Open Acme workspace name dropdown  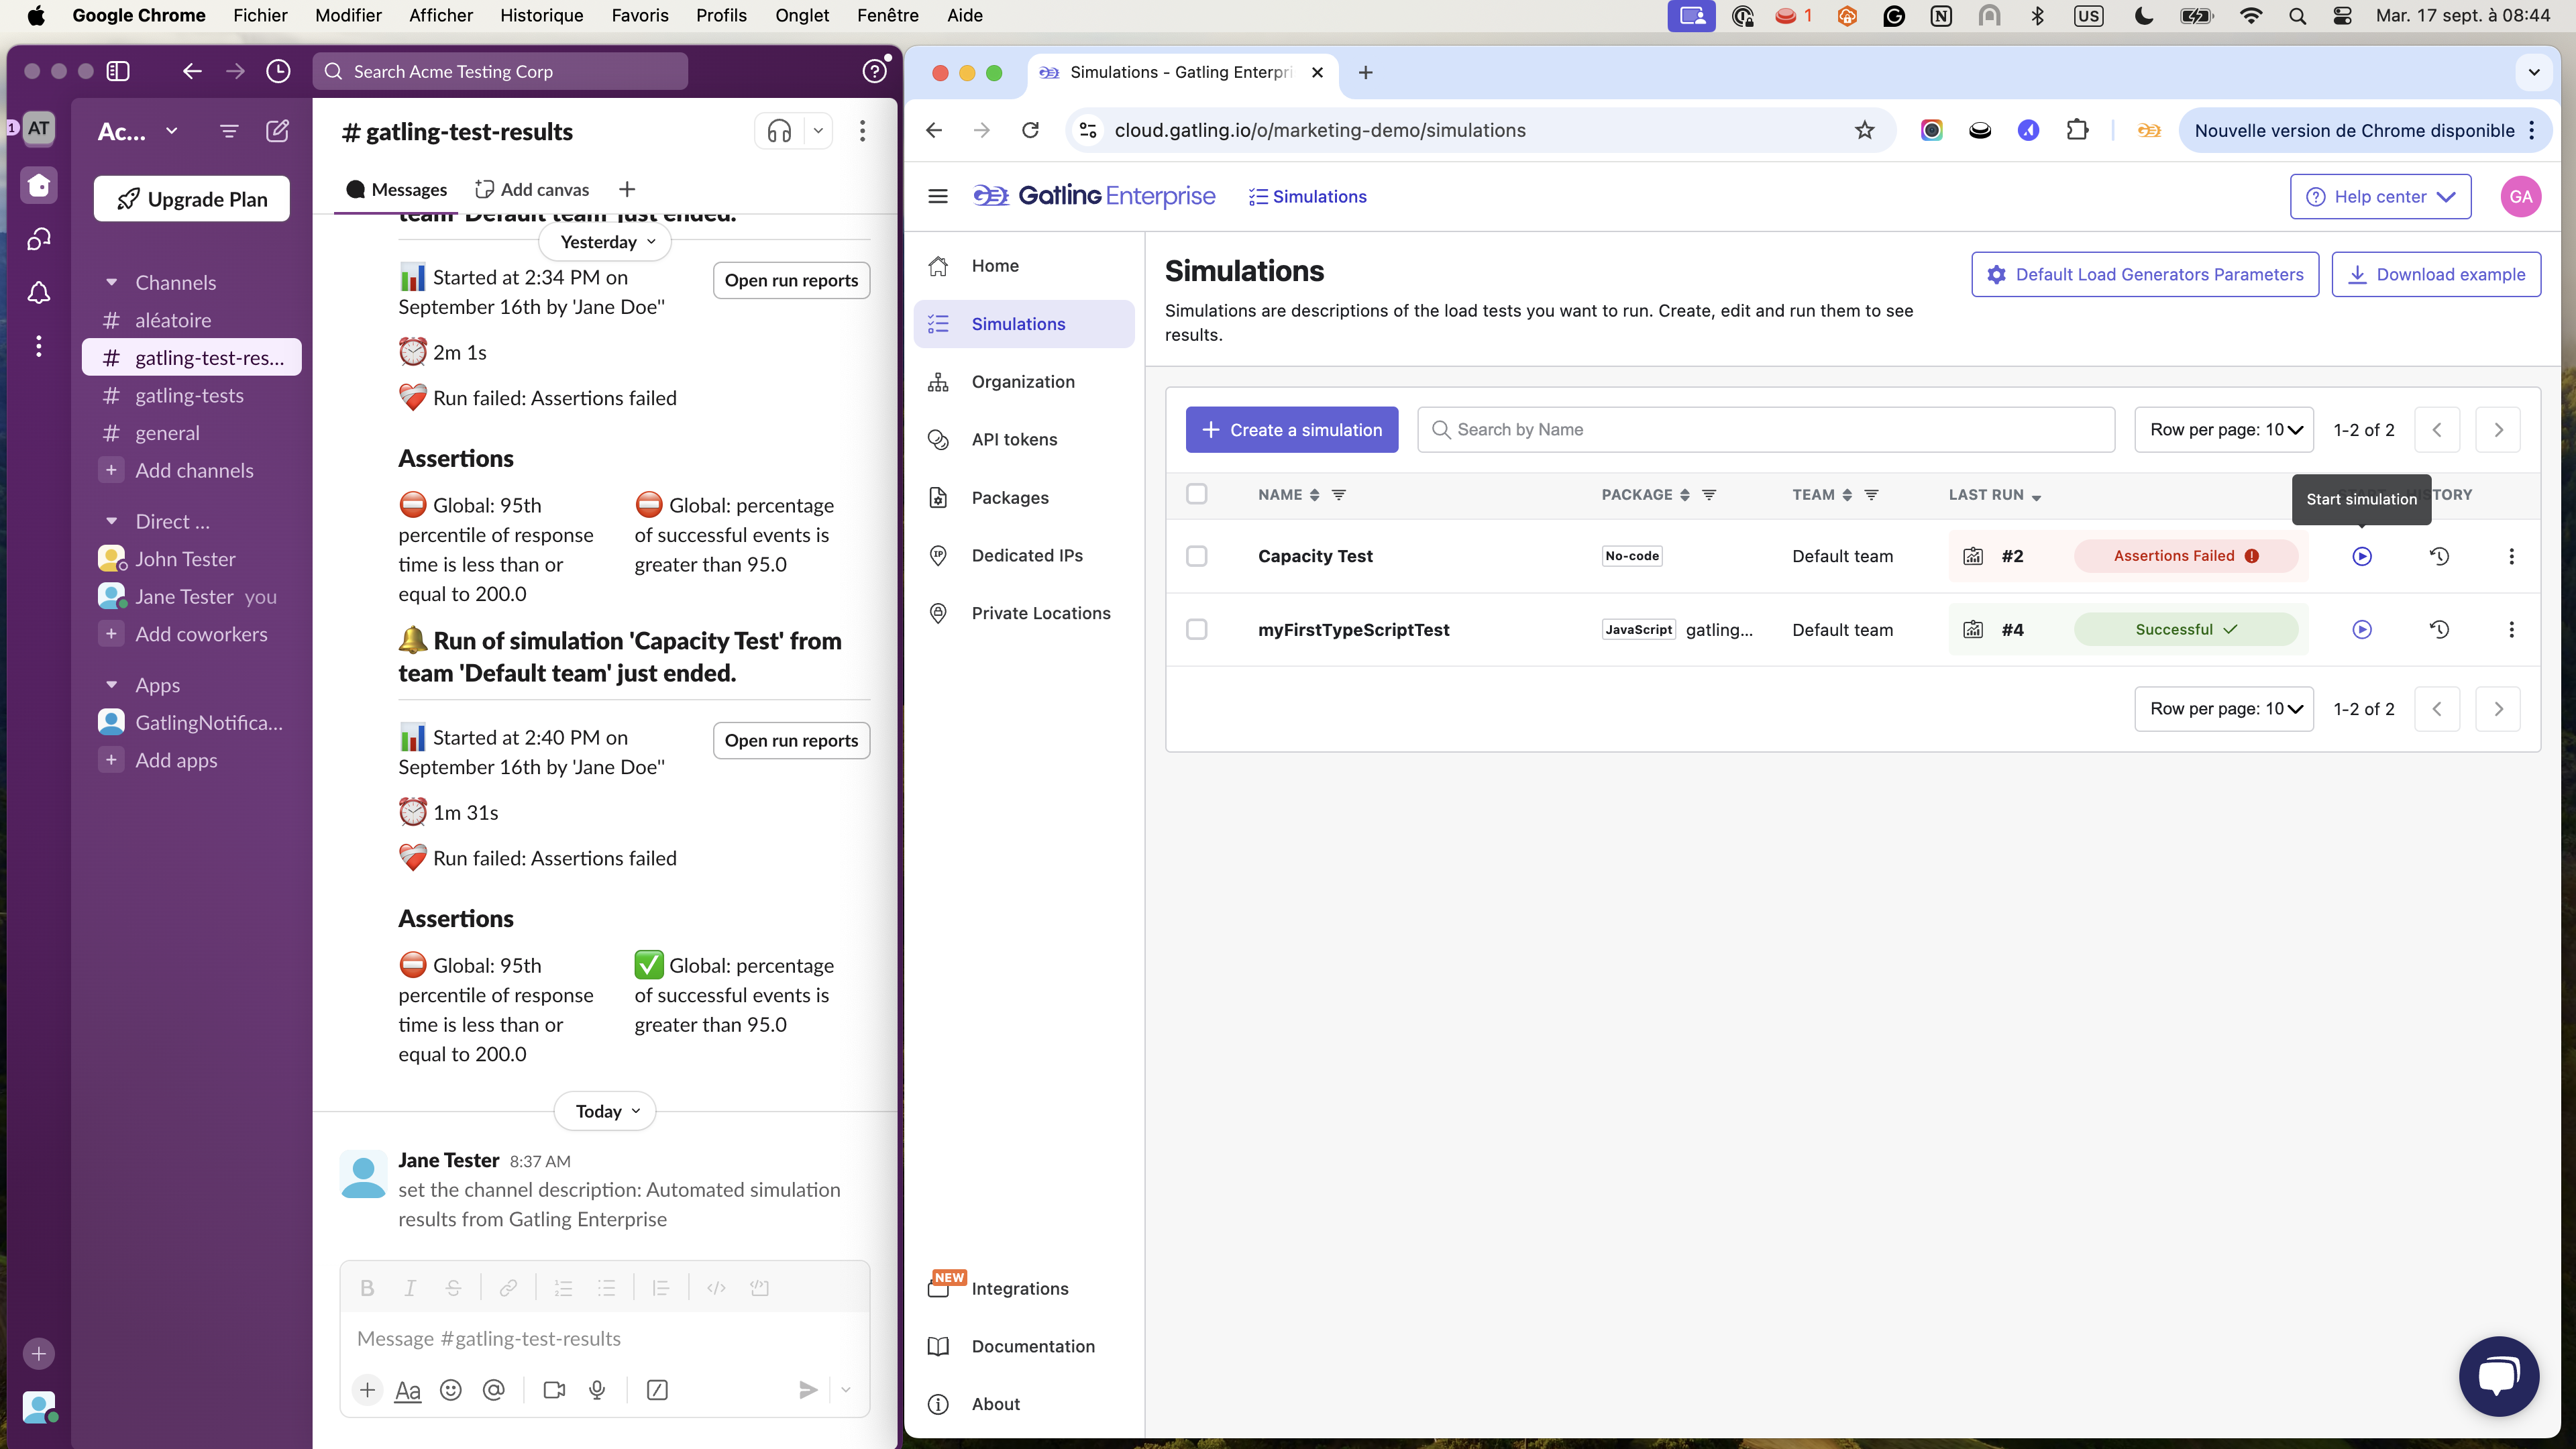click(x=138, y=131)
